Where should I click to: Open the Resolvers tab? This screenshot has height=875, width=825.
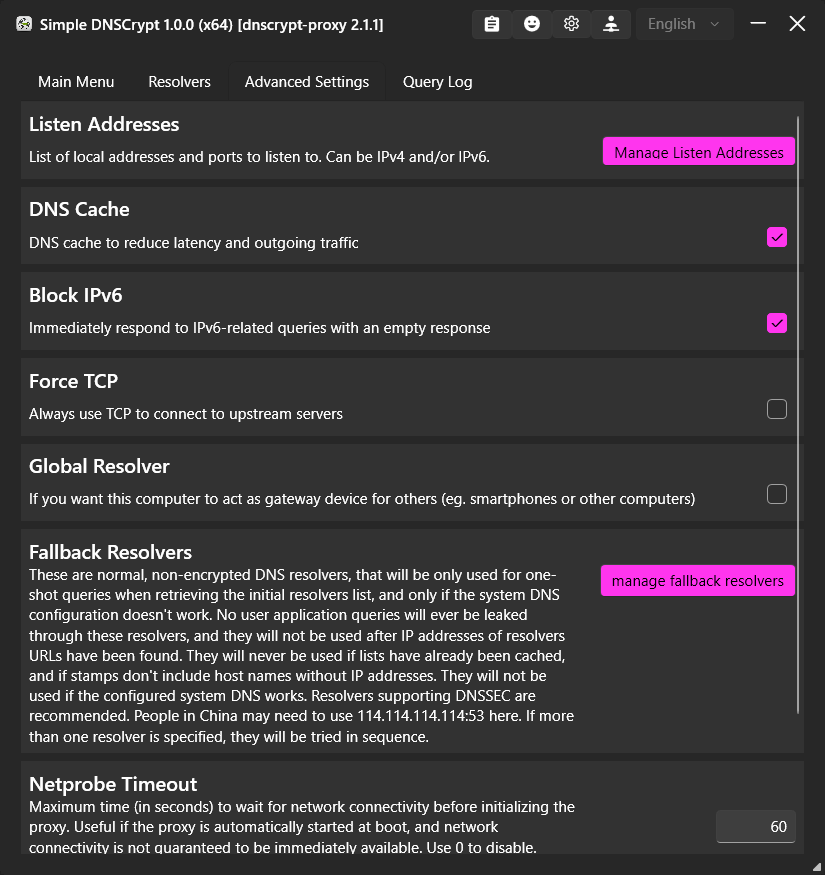tap(179, 82)
